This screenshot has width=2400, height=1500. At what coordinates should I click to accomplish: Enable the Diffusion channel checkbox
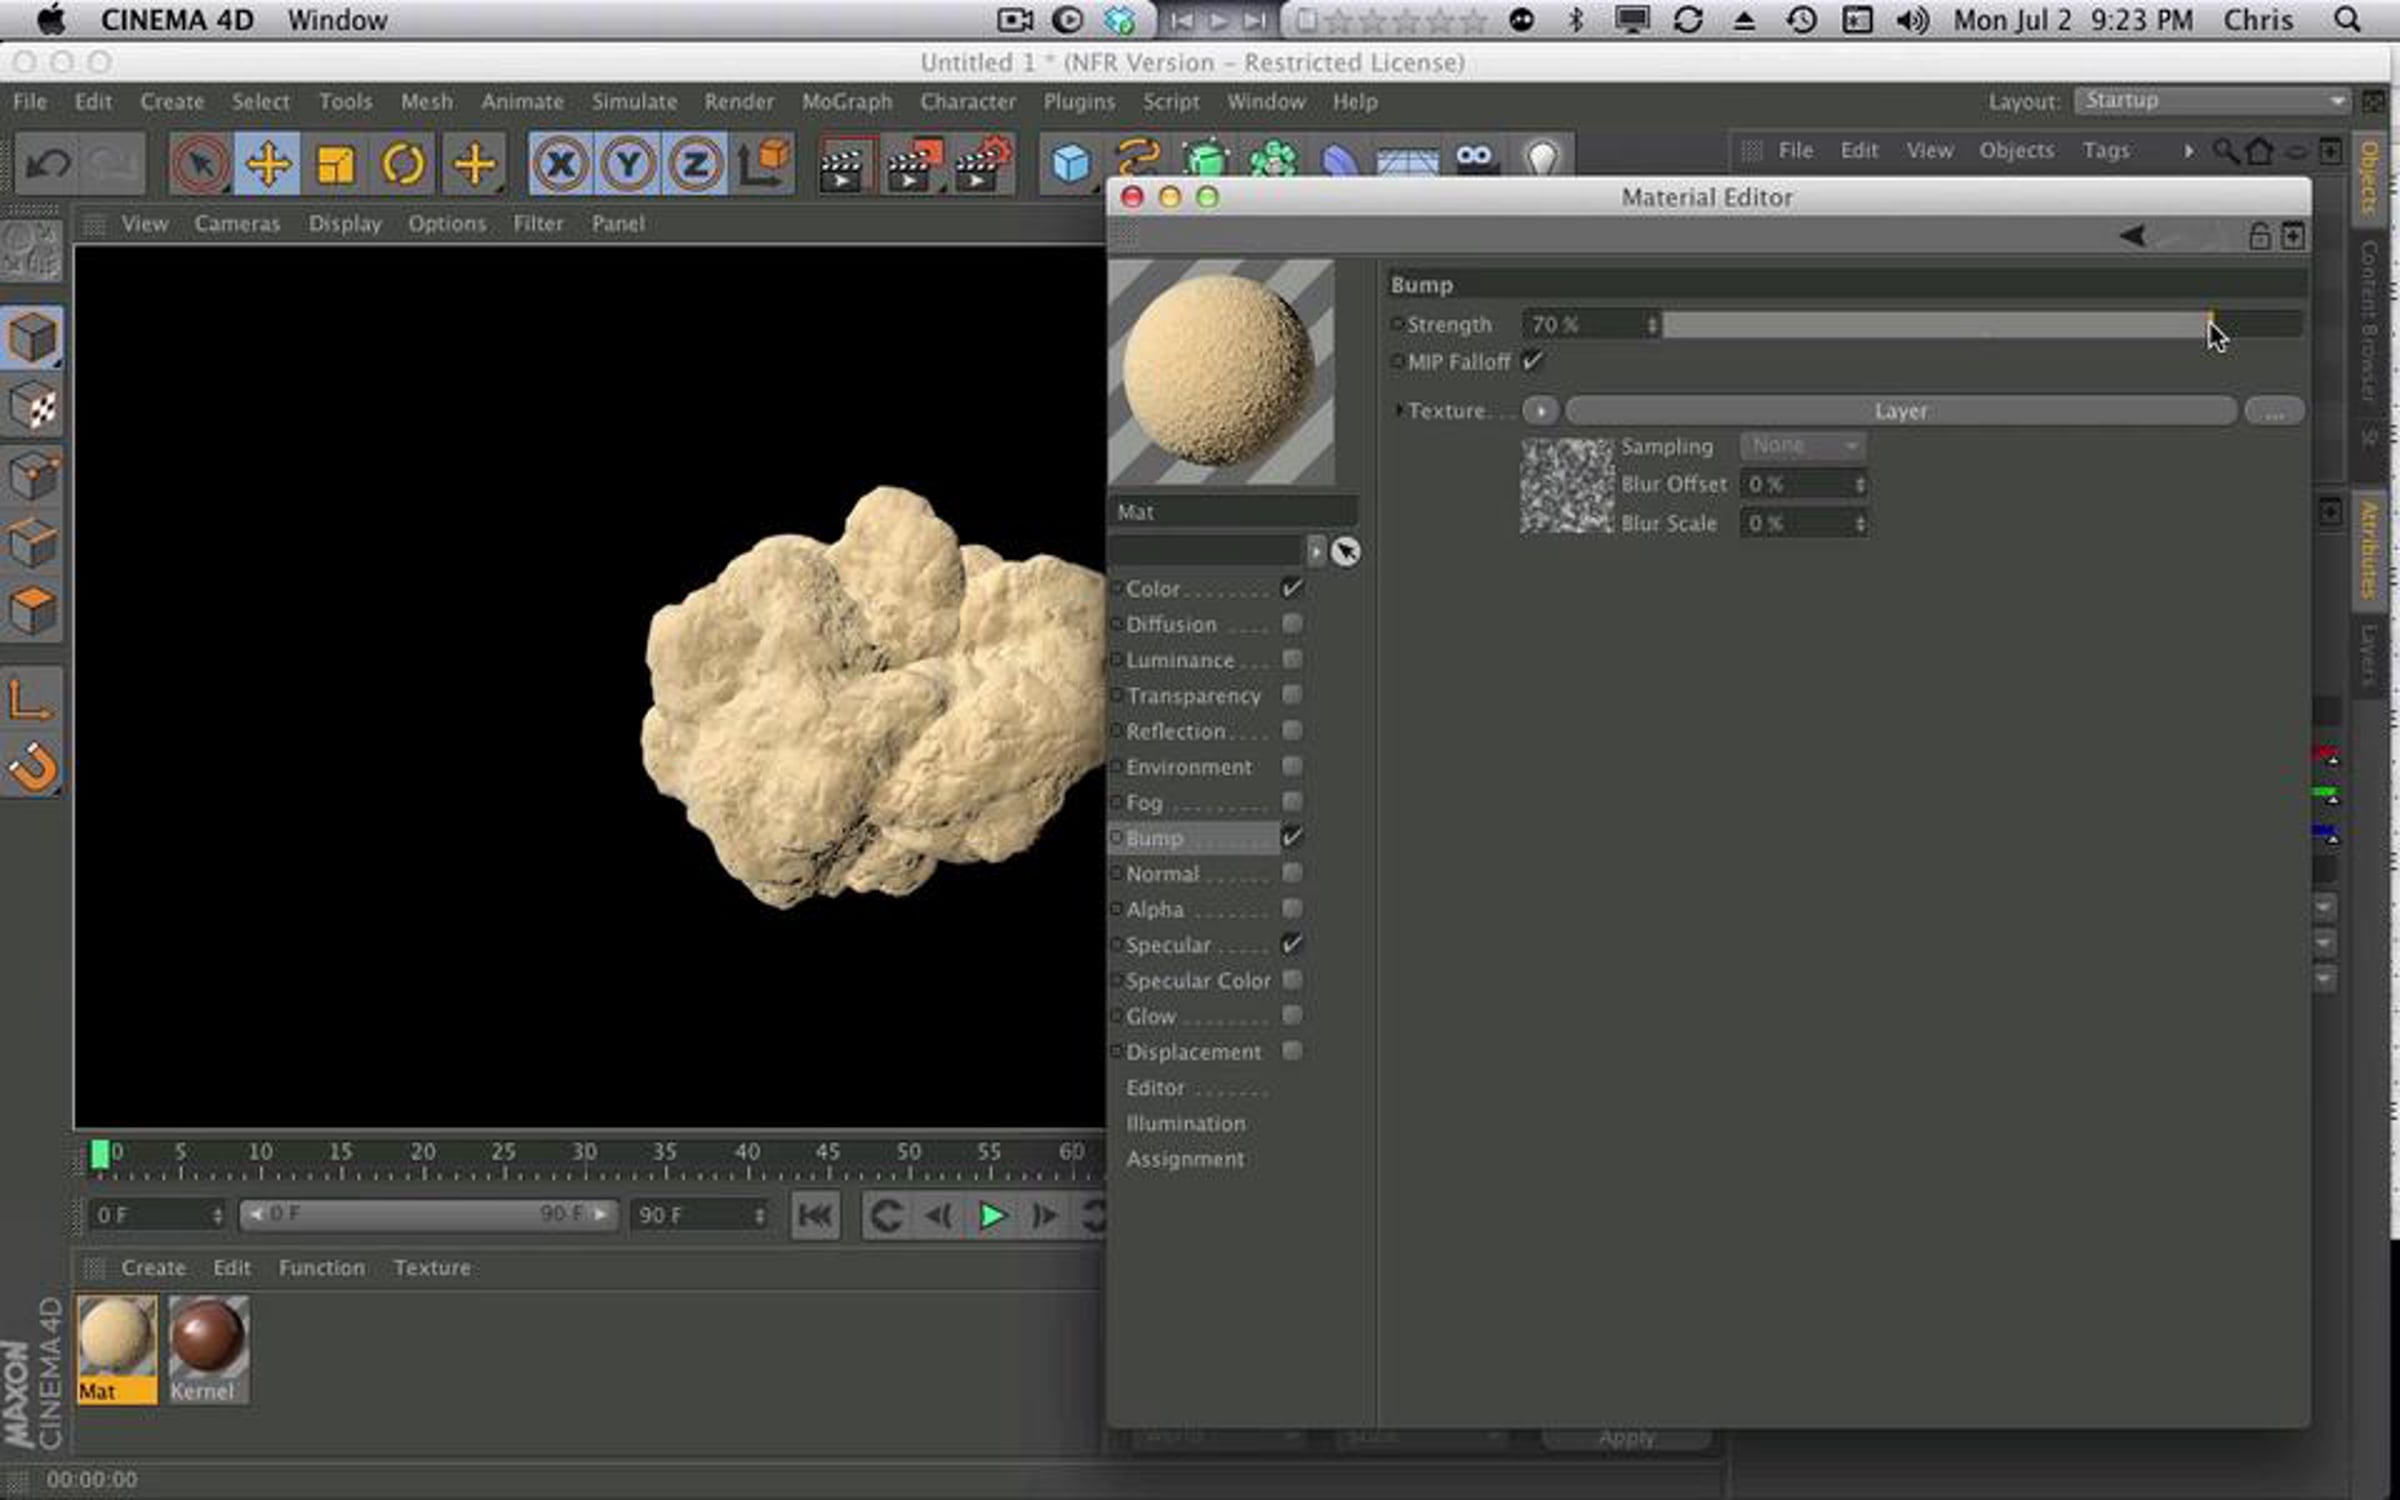pyautogui.click(x=1292, y=624)
